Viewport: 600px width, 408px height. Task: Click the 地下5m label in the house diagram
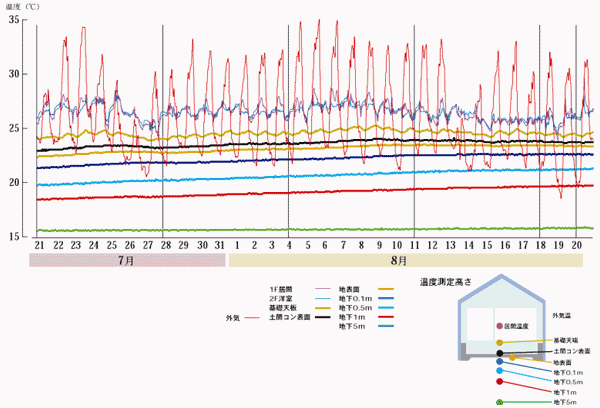point(565,402)
